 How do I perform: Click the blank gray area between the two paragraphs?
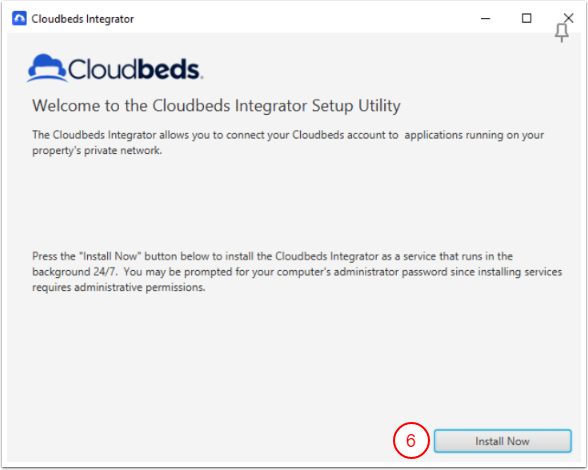coord(292,203)
